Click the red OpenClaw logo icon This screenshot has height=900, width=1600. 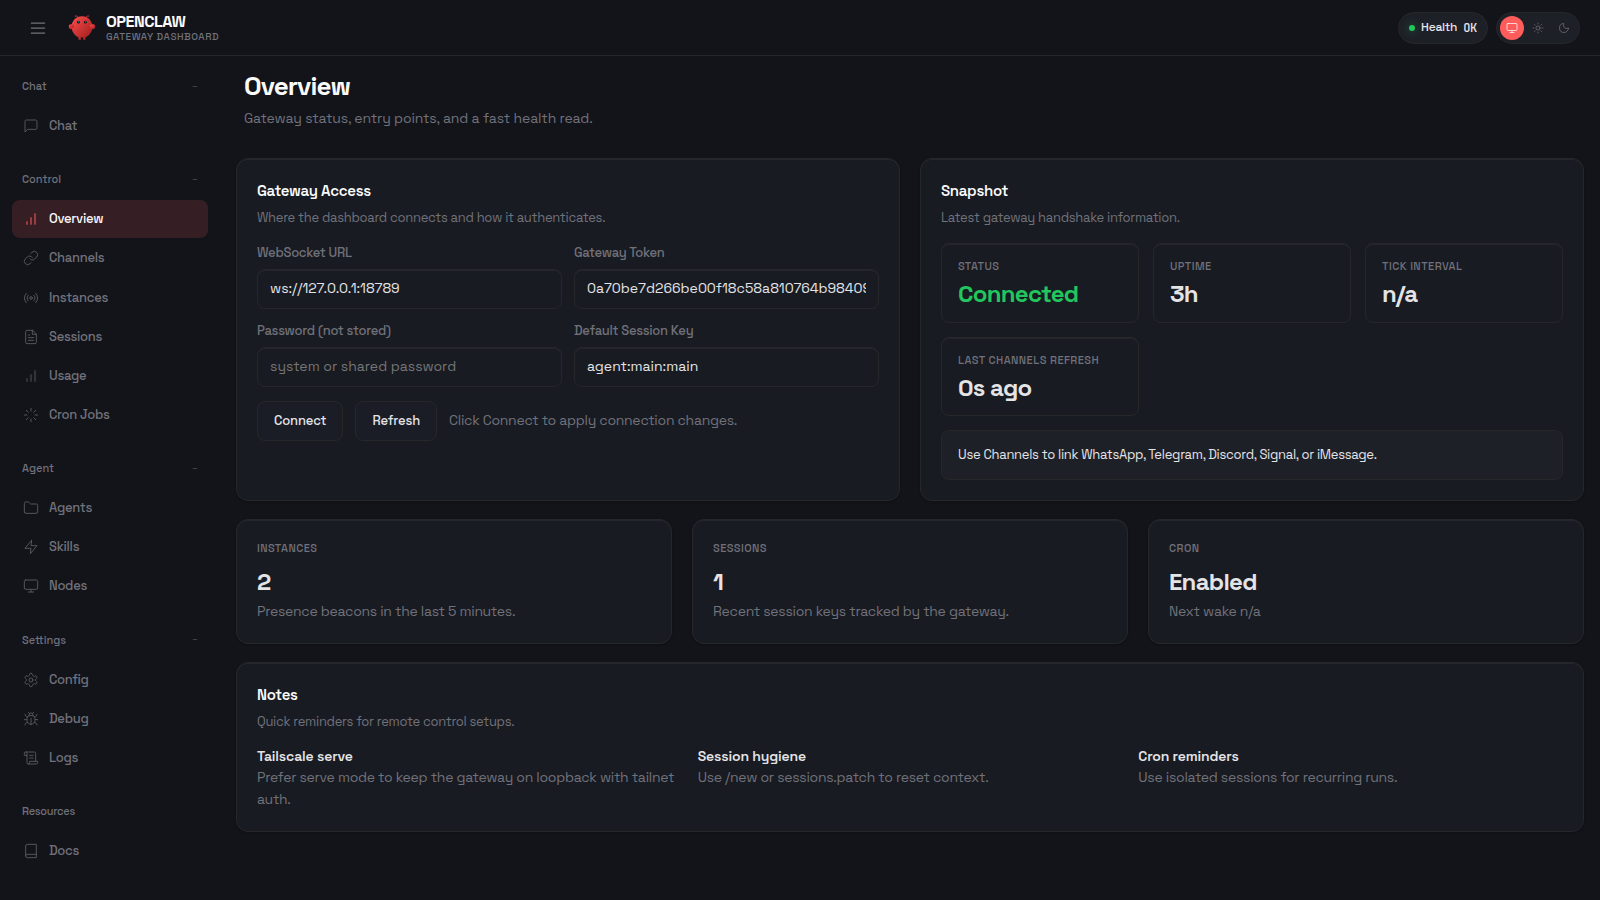(80, 27)
